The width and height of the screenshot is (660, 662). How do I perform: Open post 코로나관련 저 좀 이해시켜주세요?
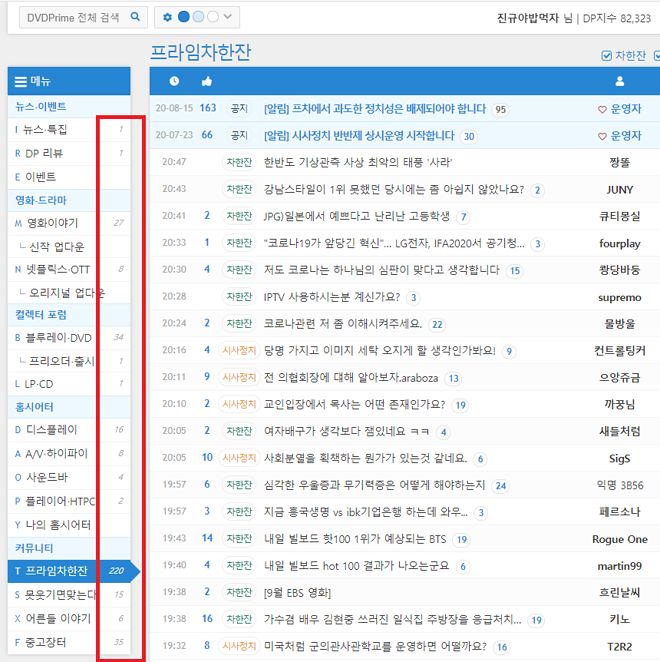pos(342,324)
